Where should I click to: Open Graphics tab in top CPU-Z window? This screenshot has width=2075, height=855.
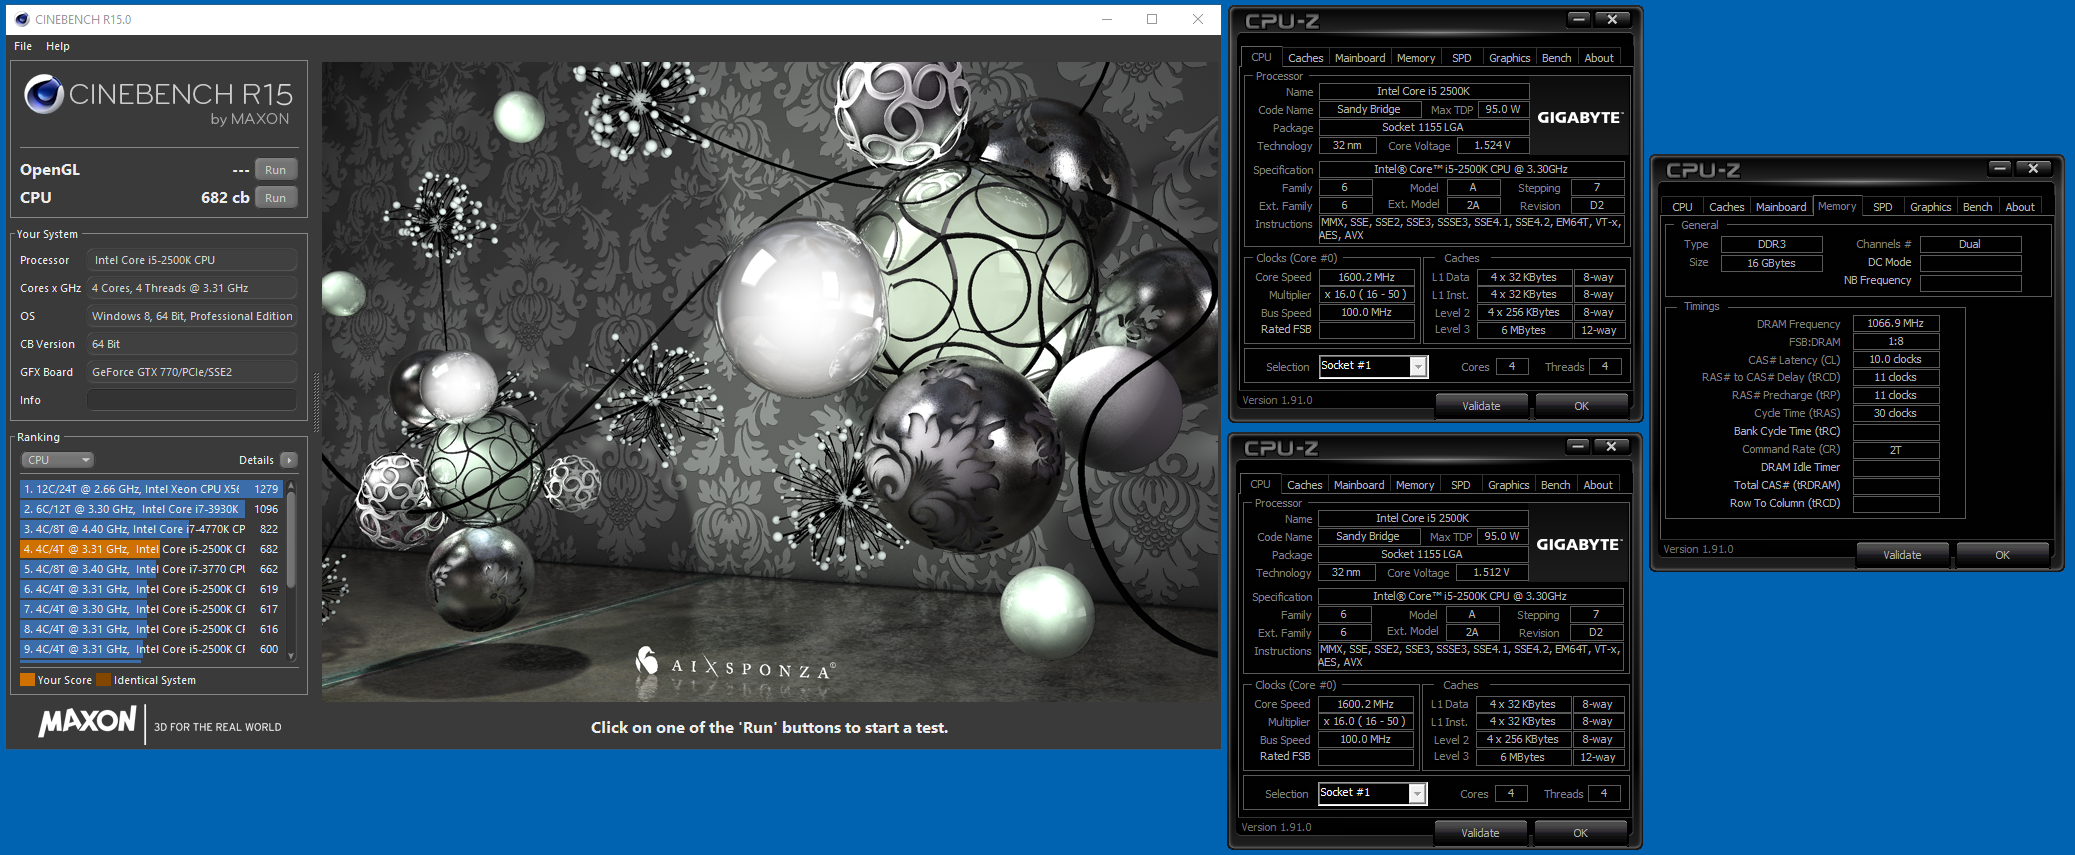click(x=1509, y=58)
